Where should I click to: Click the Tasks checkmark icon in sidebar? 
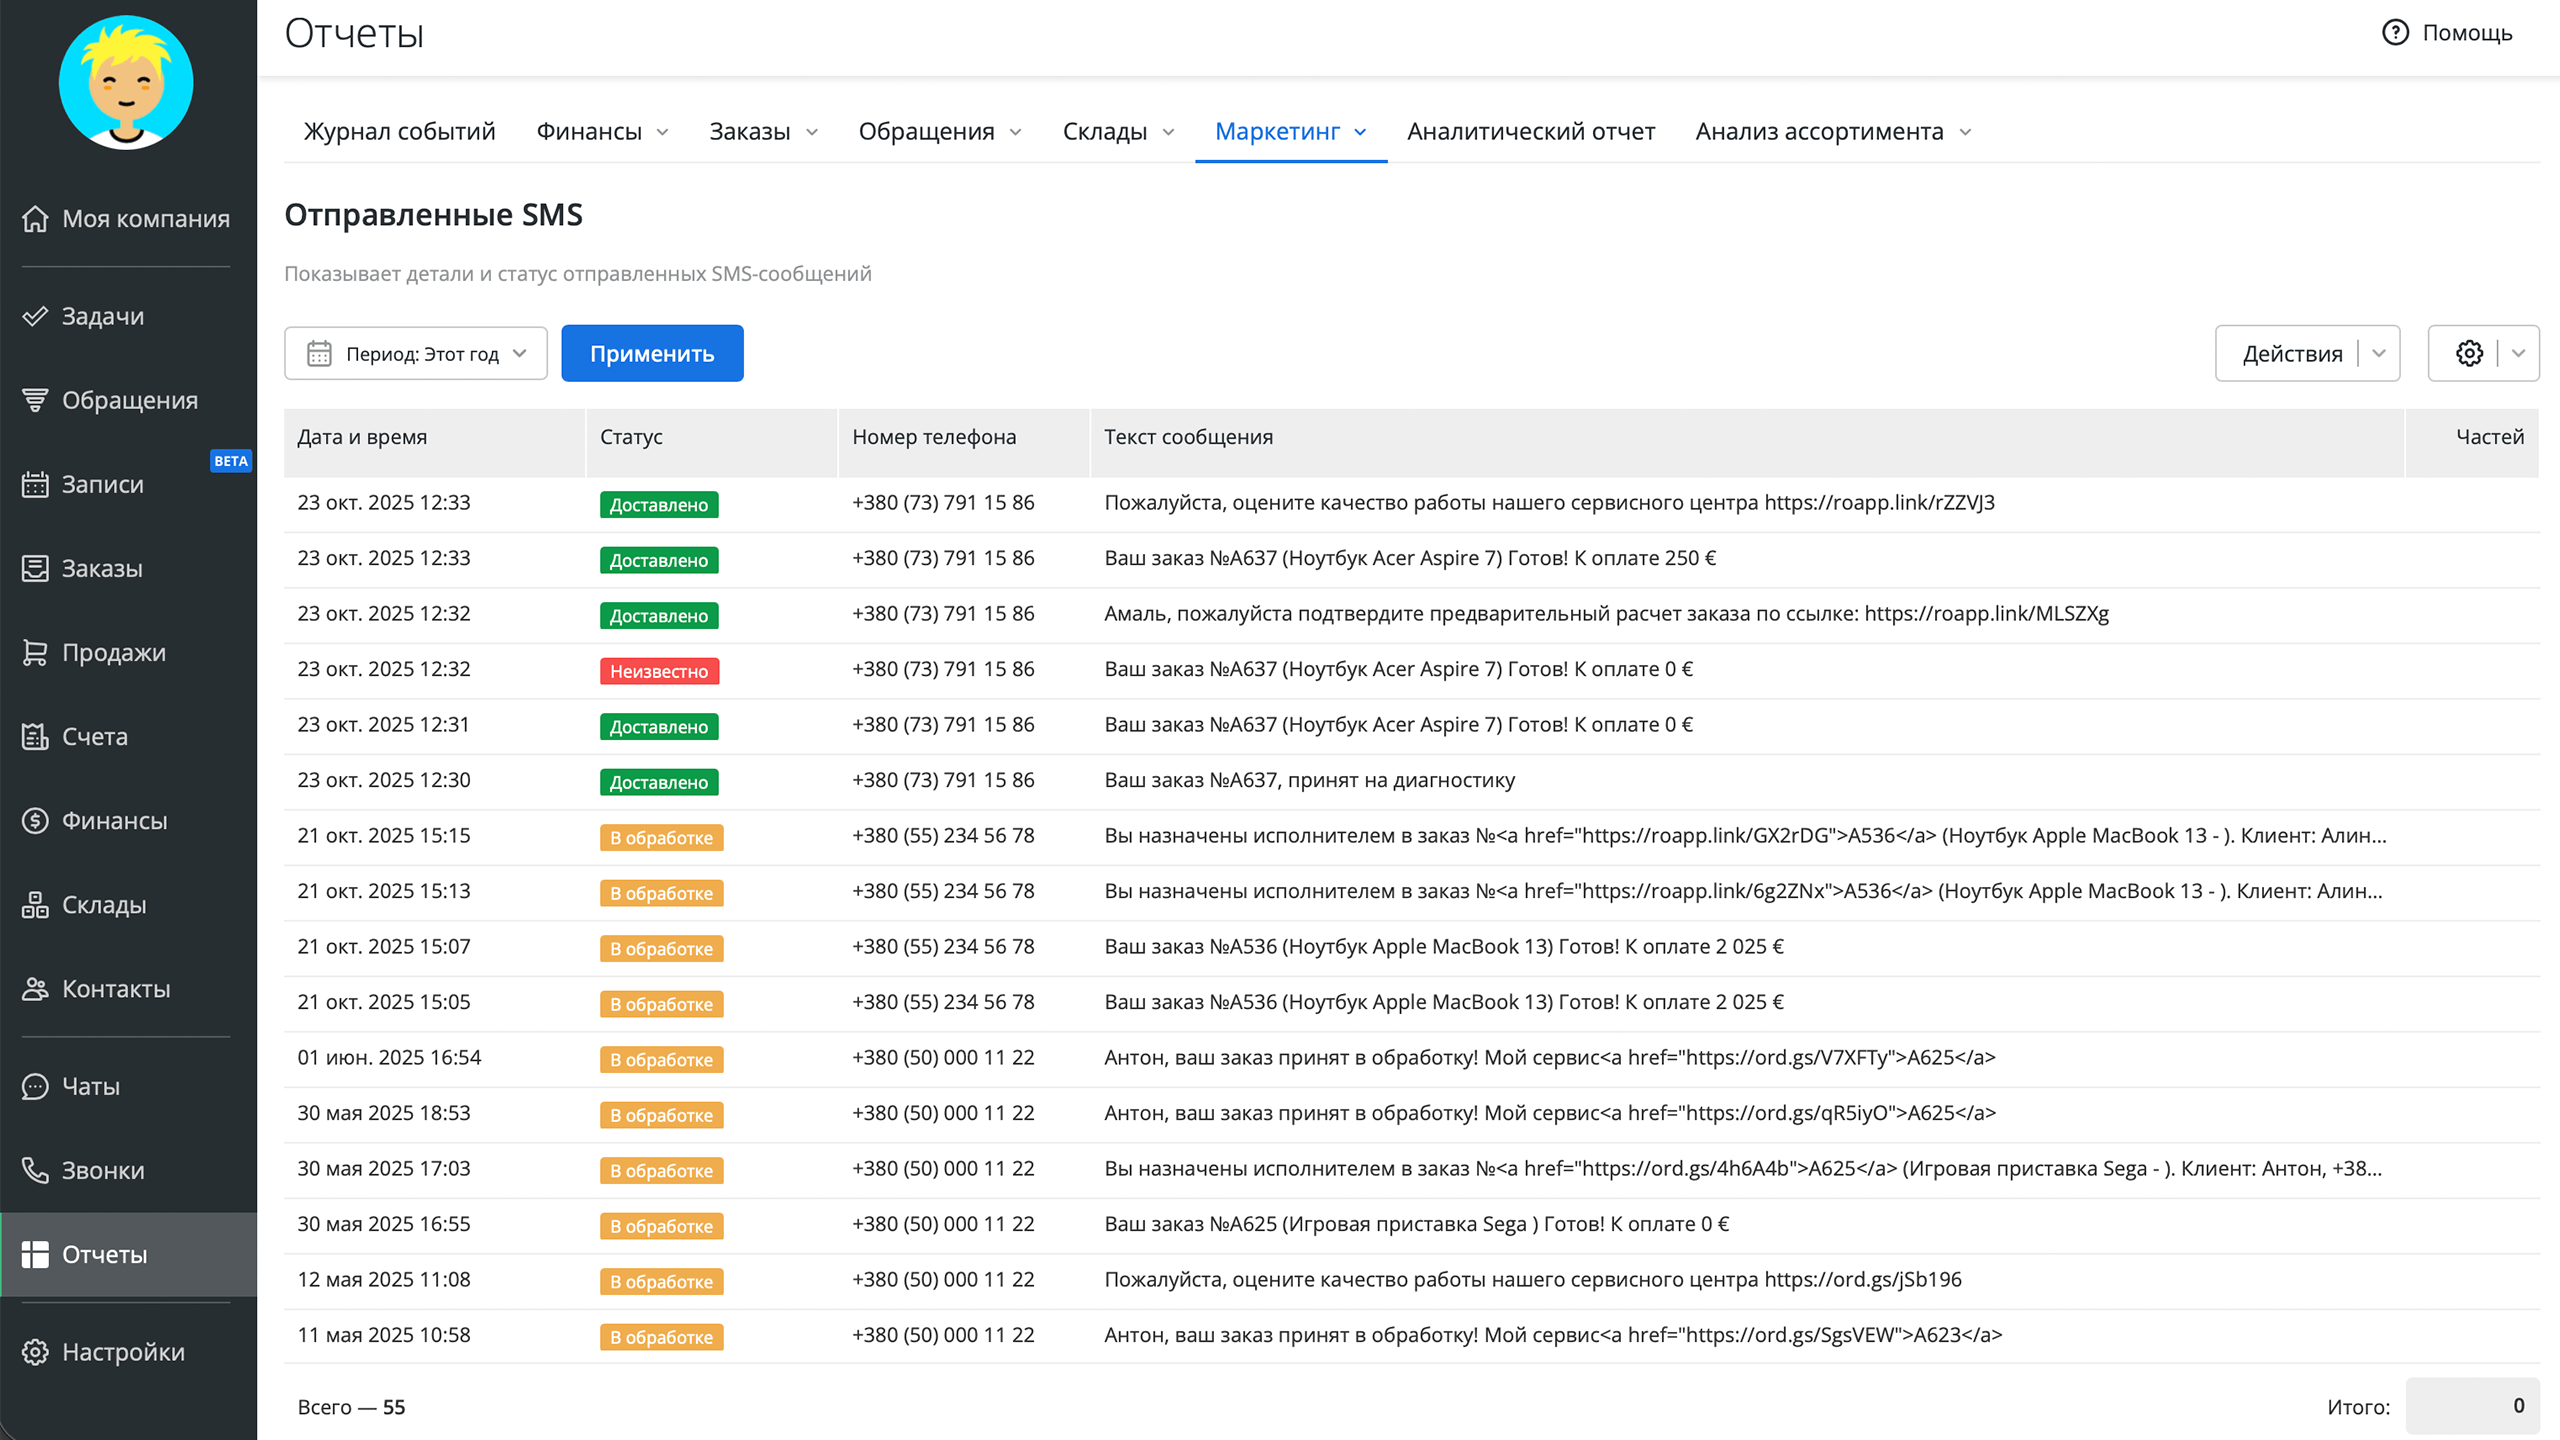coord(35,316)
